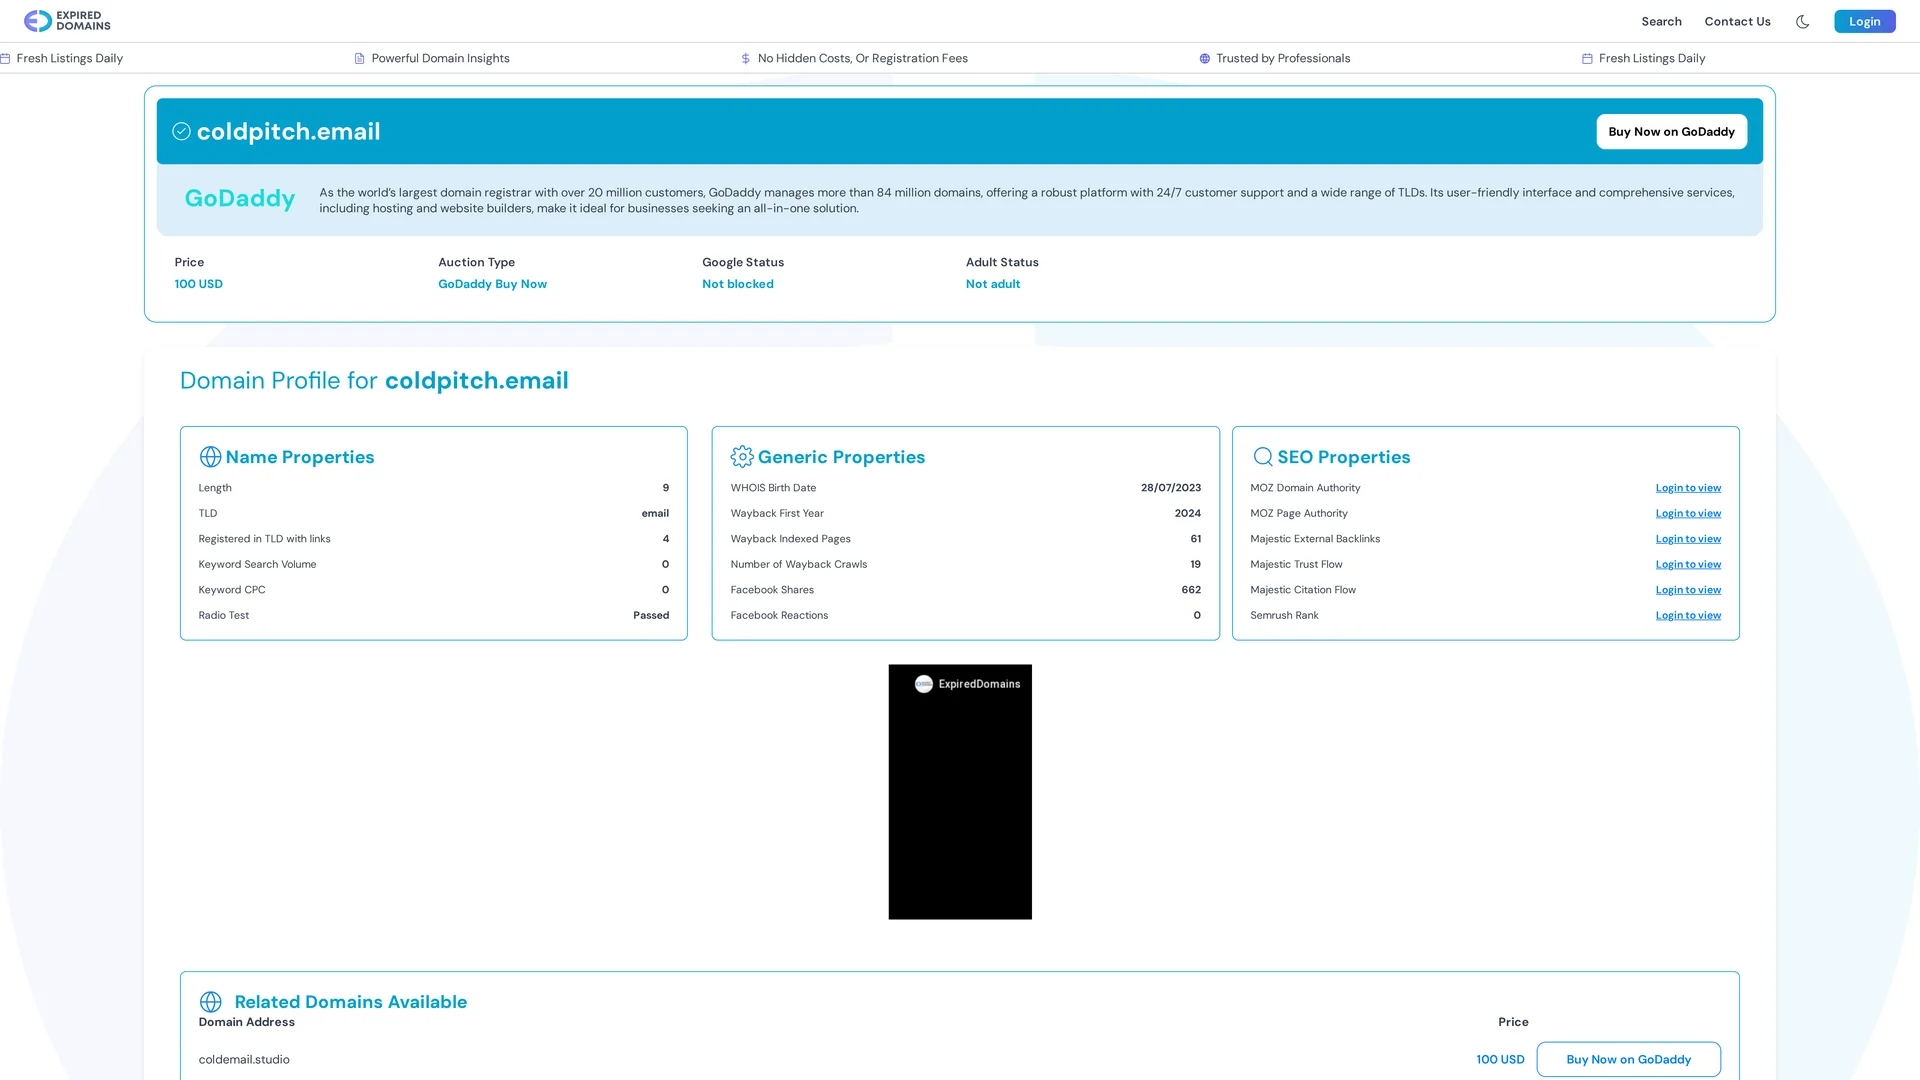Click No Hidden Costs banner text
1920x1080 pixels.
pos(862,58)
